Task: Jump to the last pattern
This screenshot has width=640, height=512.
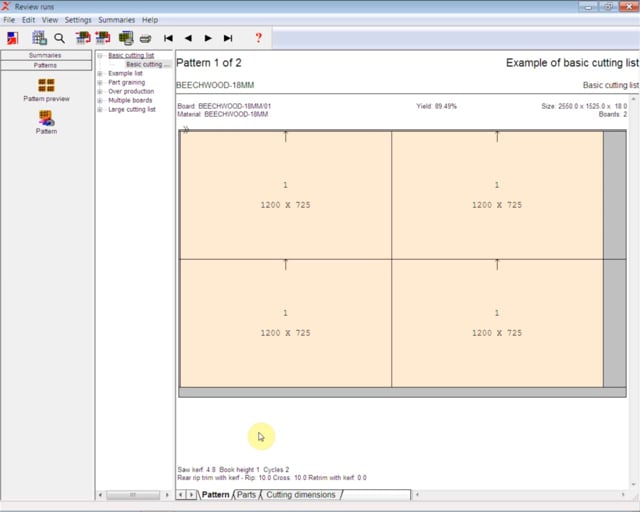Action: coord(228,38)
